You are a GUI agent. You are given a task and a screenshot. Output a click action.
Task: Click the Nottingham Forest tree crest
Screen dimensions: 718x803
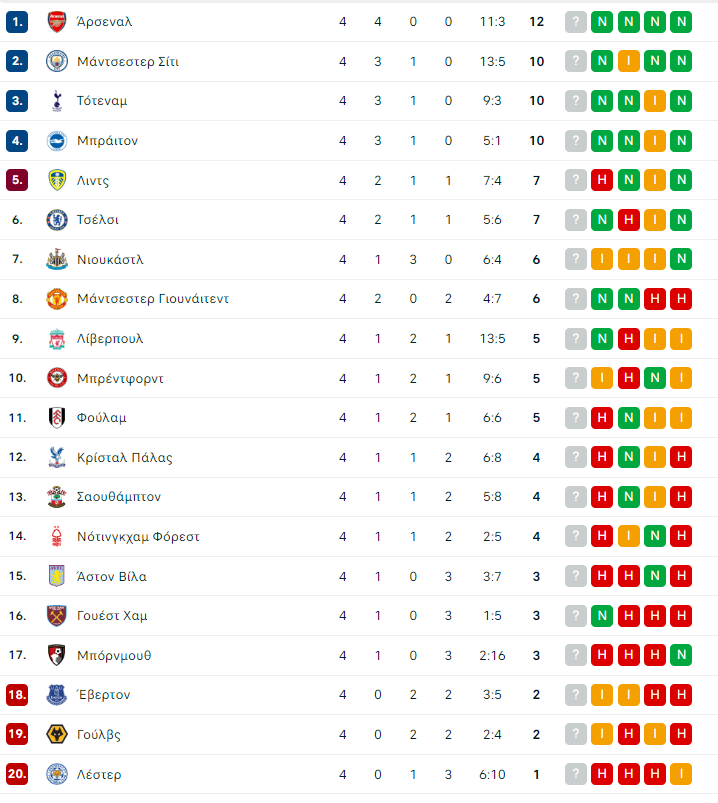[57, 536]
